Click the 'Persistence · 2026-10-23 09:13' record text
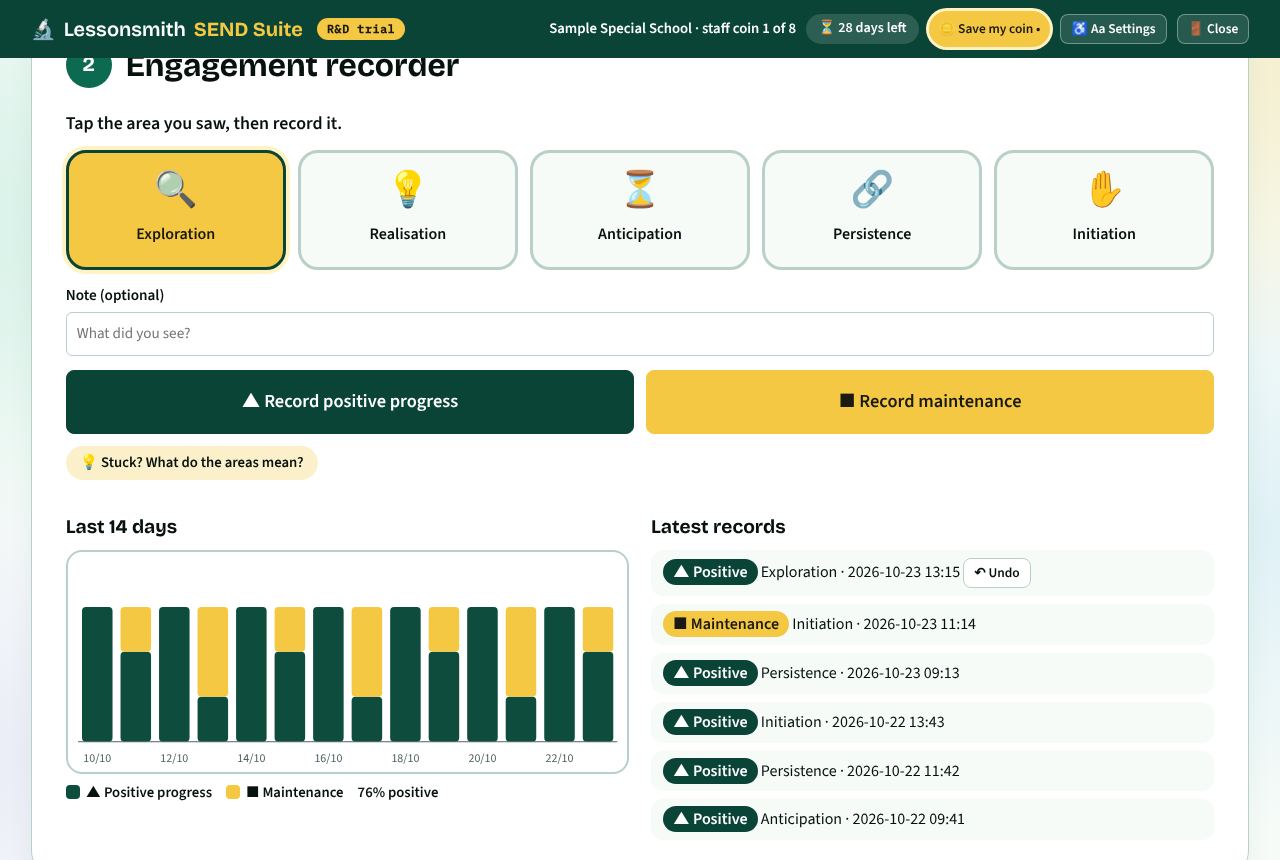 (x=860, y=673)
